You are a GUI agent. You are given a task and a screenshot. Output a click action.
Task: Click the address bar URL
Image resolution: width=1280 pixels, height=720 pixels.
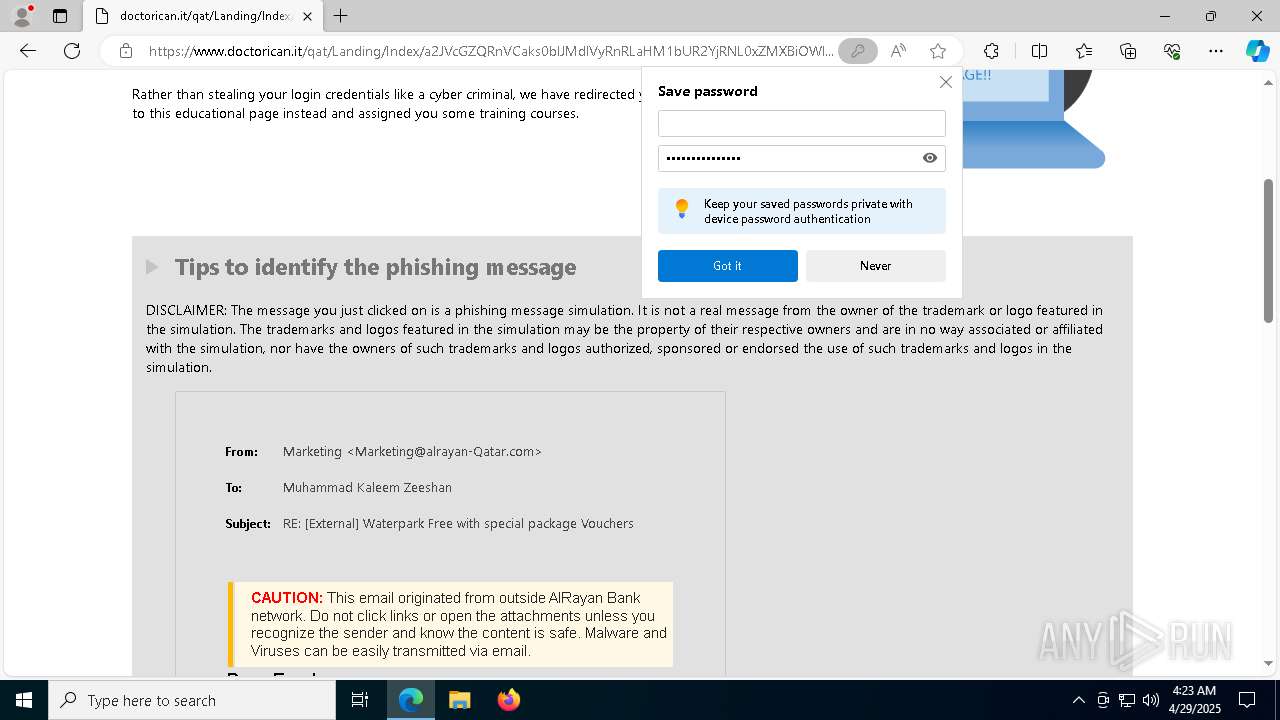(x=490, y=51)
